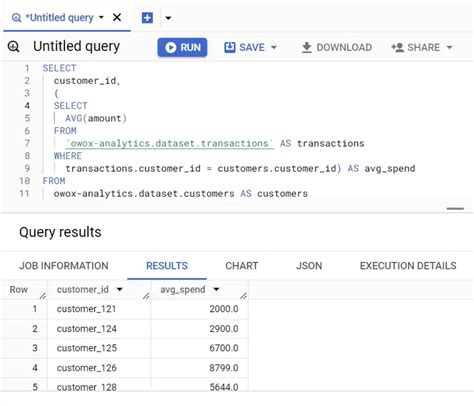Switch to the Job Information tab
Image resolution: width=474 pixels, height=406 pixels.
(64, 266)
